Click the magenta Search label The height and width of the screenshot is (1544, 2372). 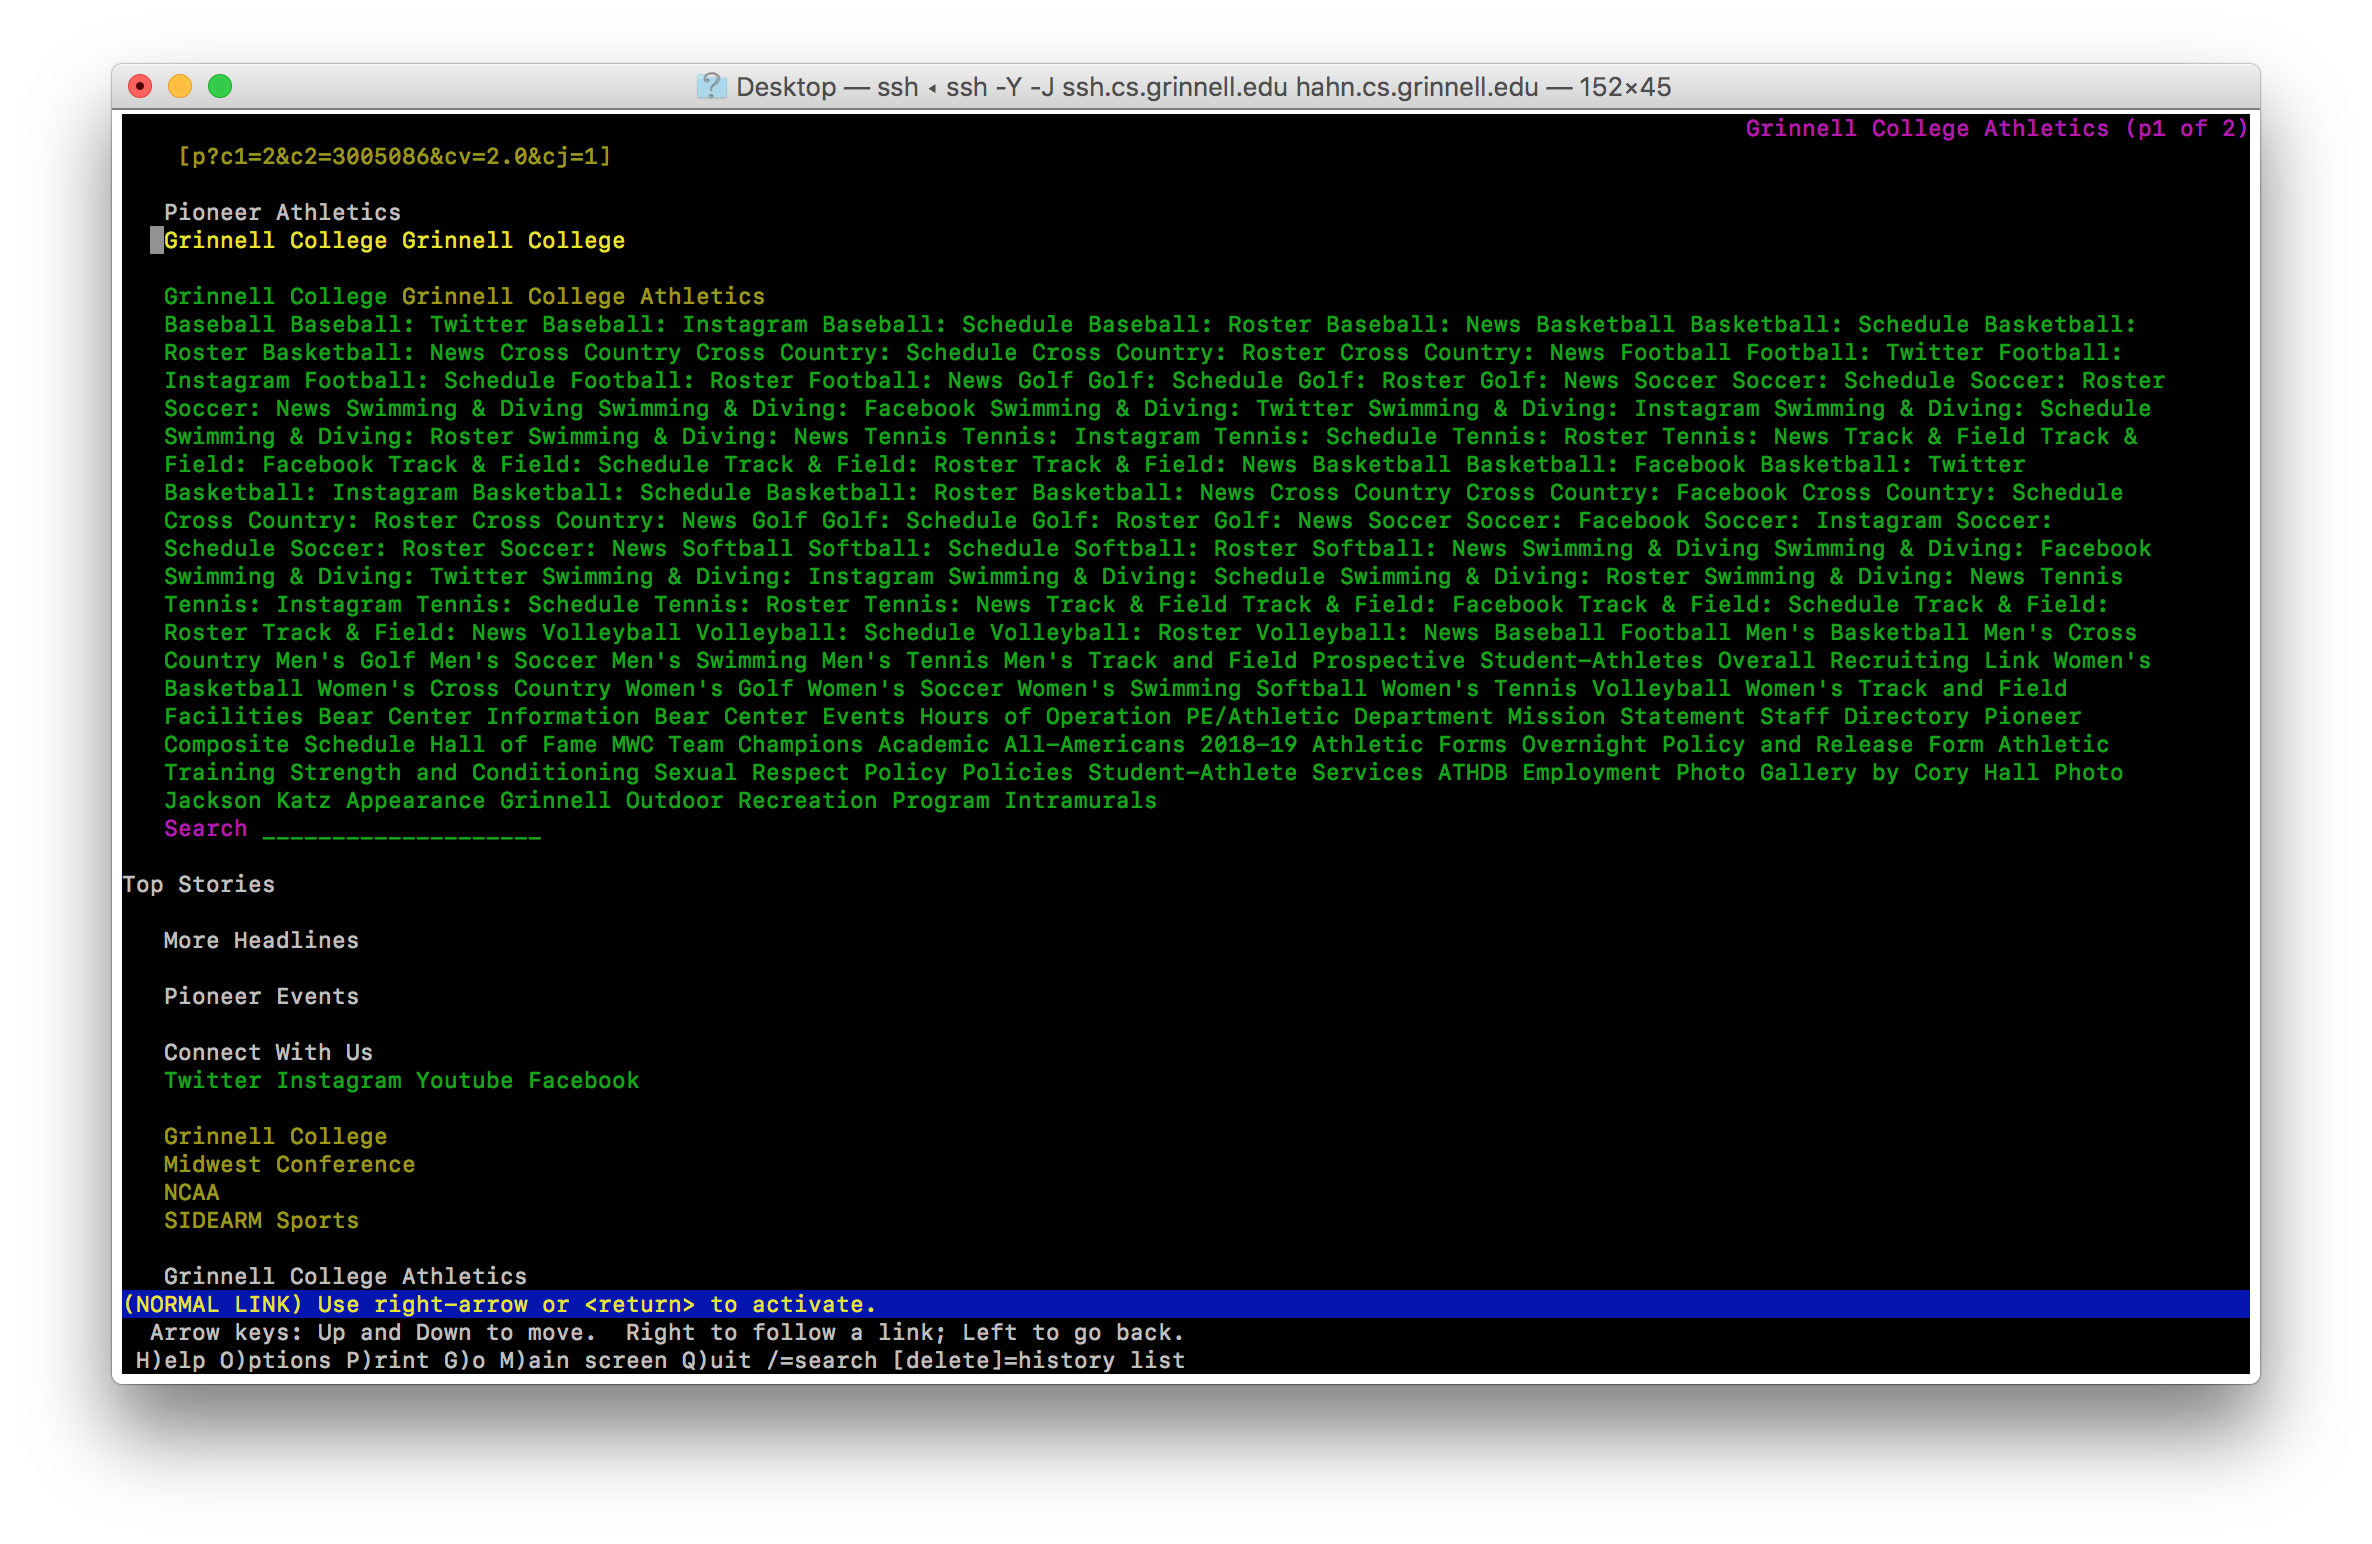click(205, 829)
